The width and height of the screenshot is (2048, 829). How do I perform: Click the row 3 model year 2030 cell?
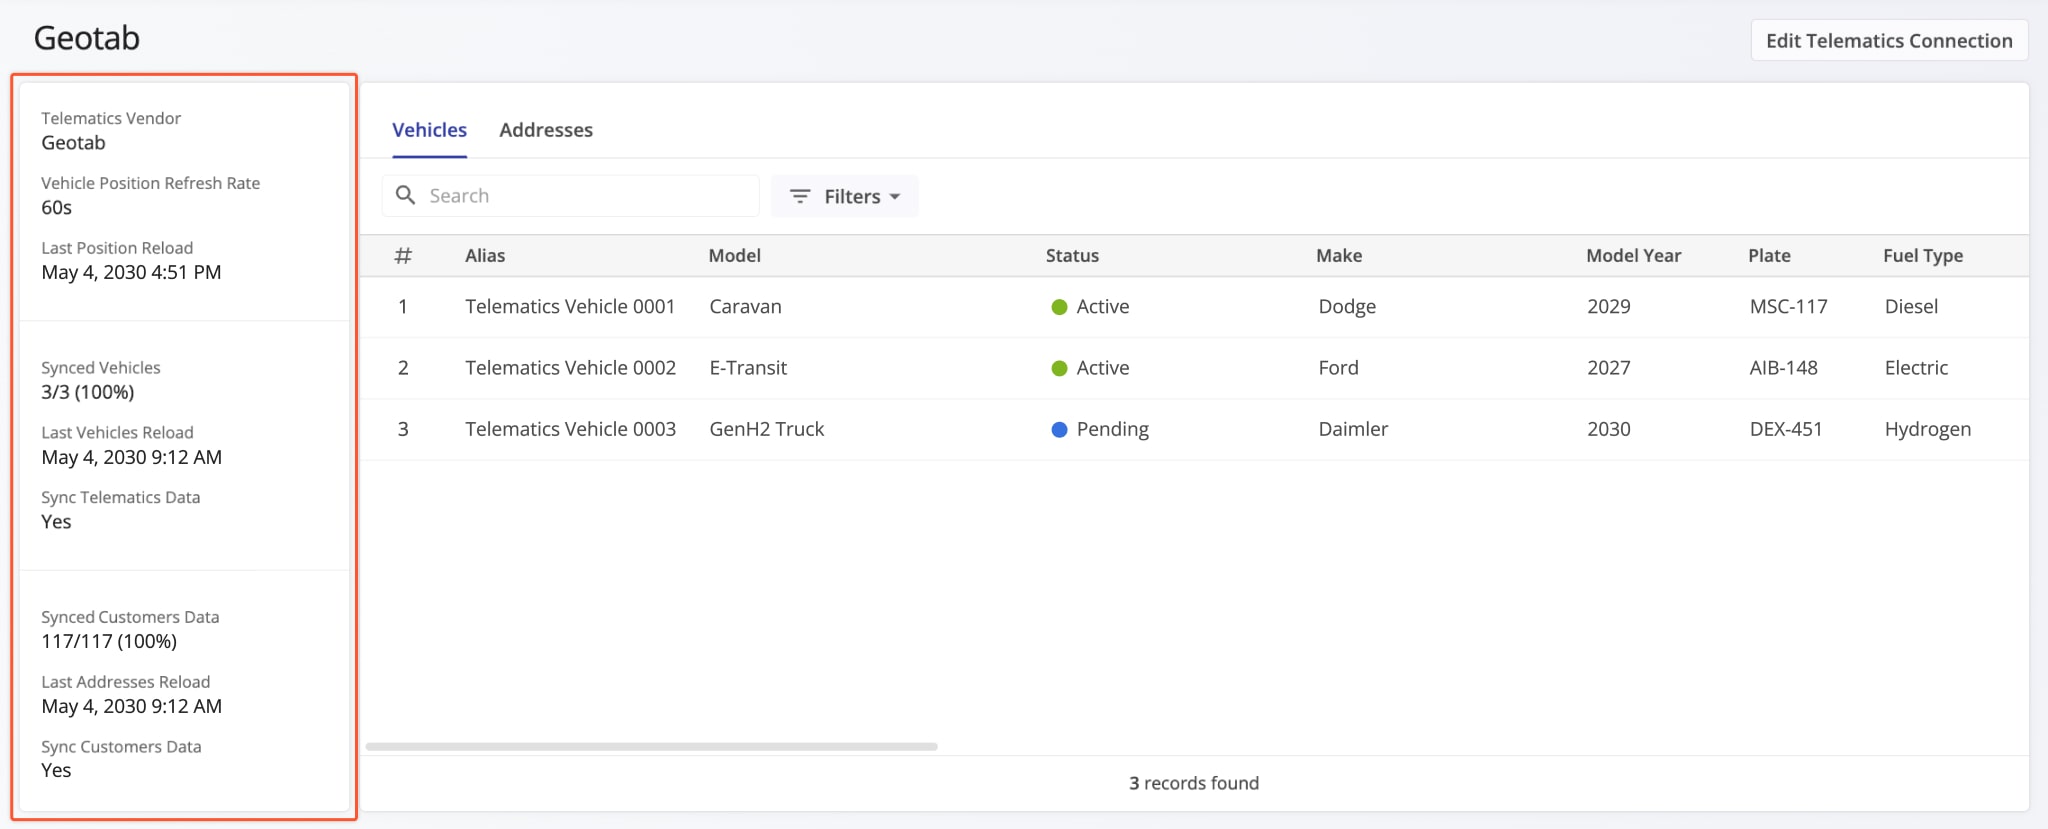(x=1609, y=429)
